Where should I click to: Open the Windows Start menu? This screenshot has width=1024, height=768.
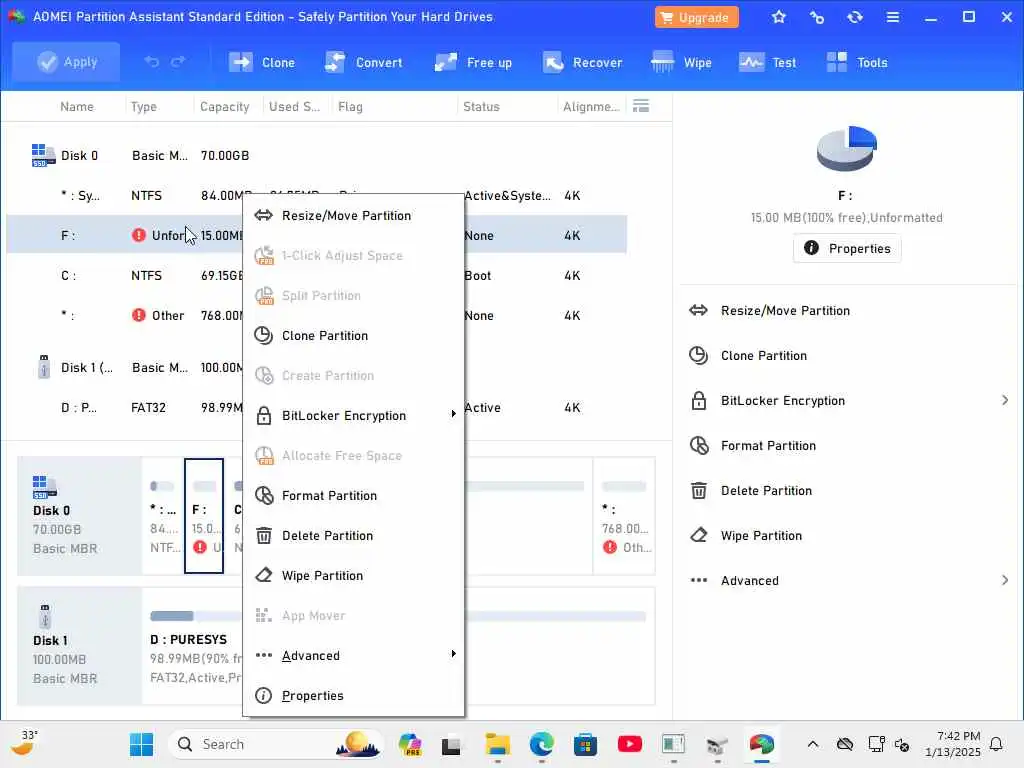tap(141, 744)
